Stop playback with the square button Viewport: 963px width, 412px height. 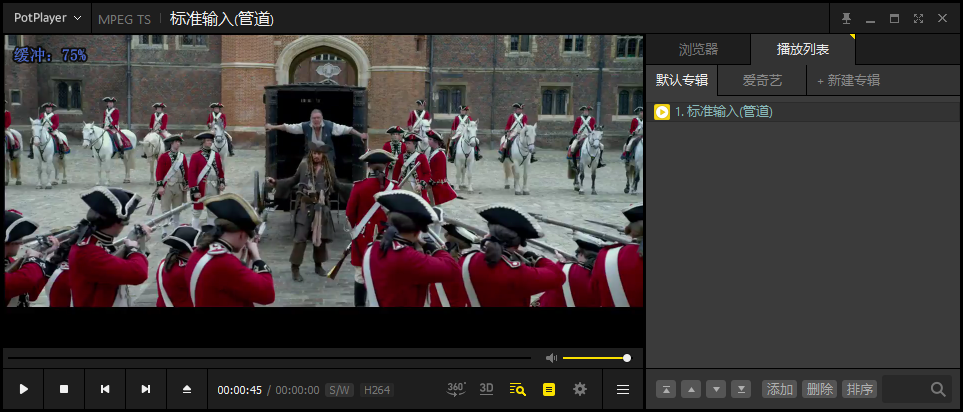[64, 389]
